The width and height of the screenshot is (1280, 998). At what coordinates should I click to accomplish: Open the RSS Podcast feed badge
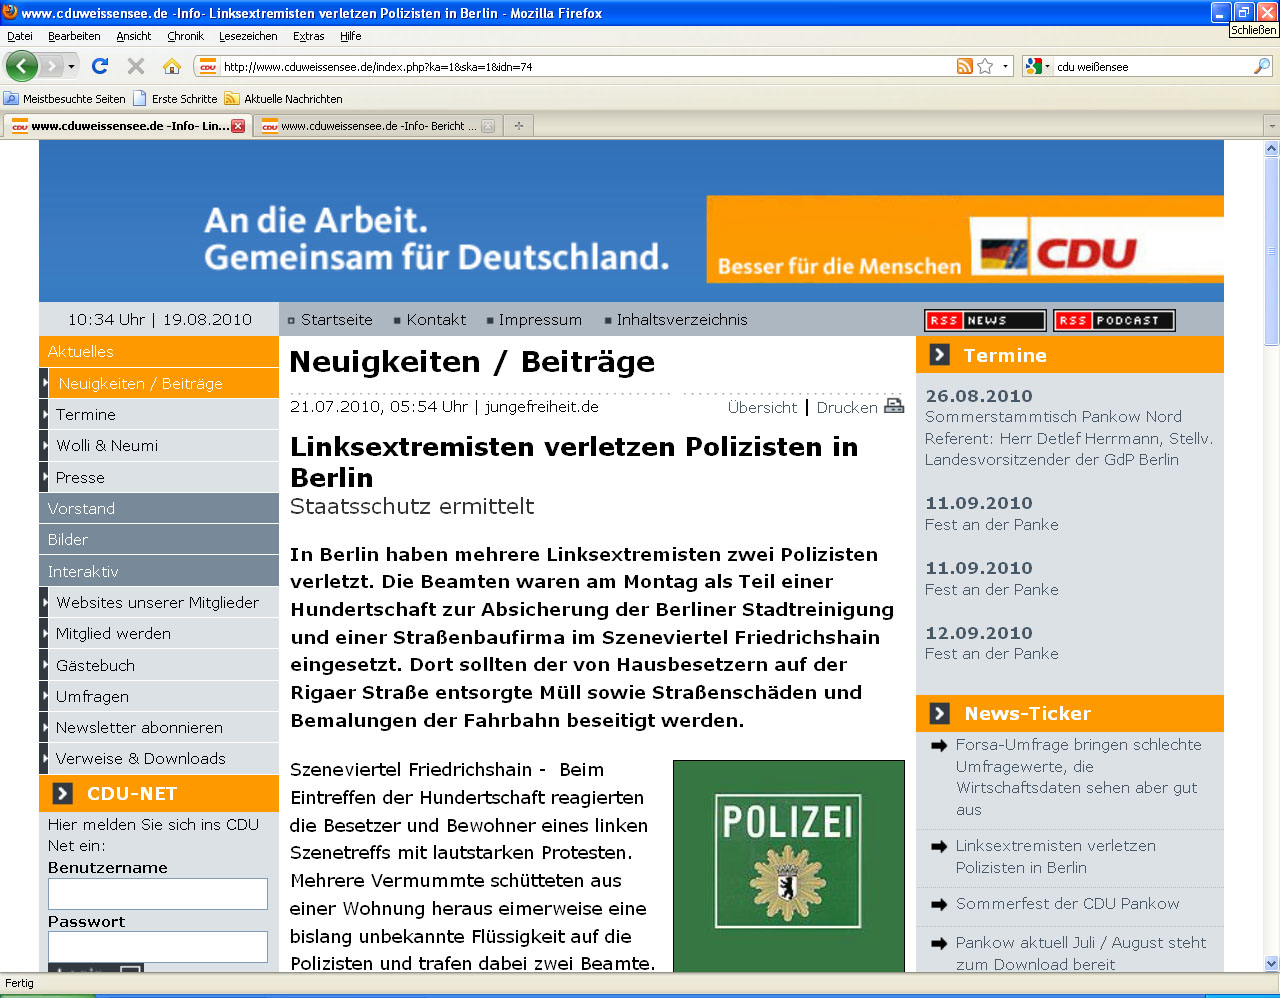click(1114, 320)
